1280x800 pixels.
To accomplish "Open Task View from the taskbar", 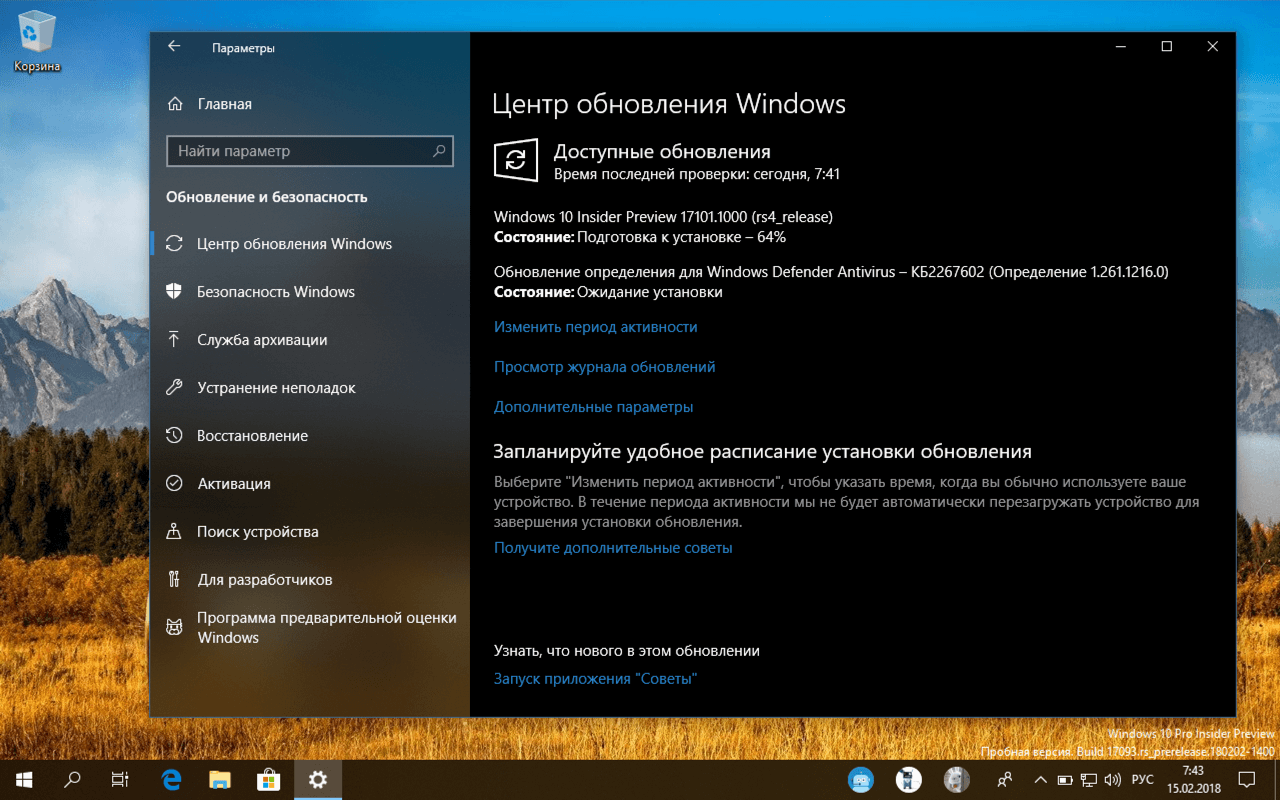I will [120, 779].
